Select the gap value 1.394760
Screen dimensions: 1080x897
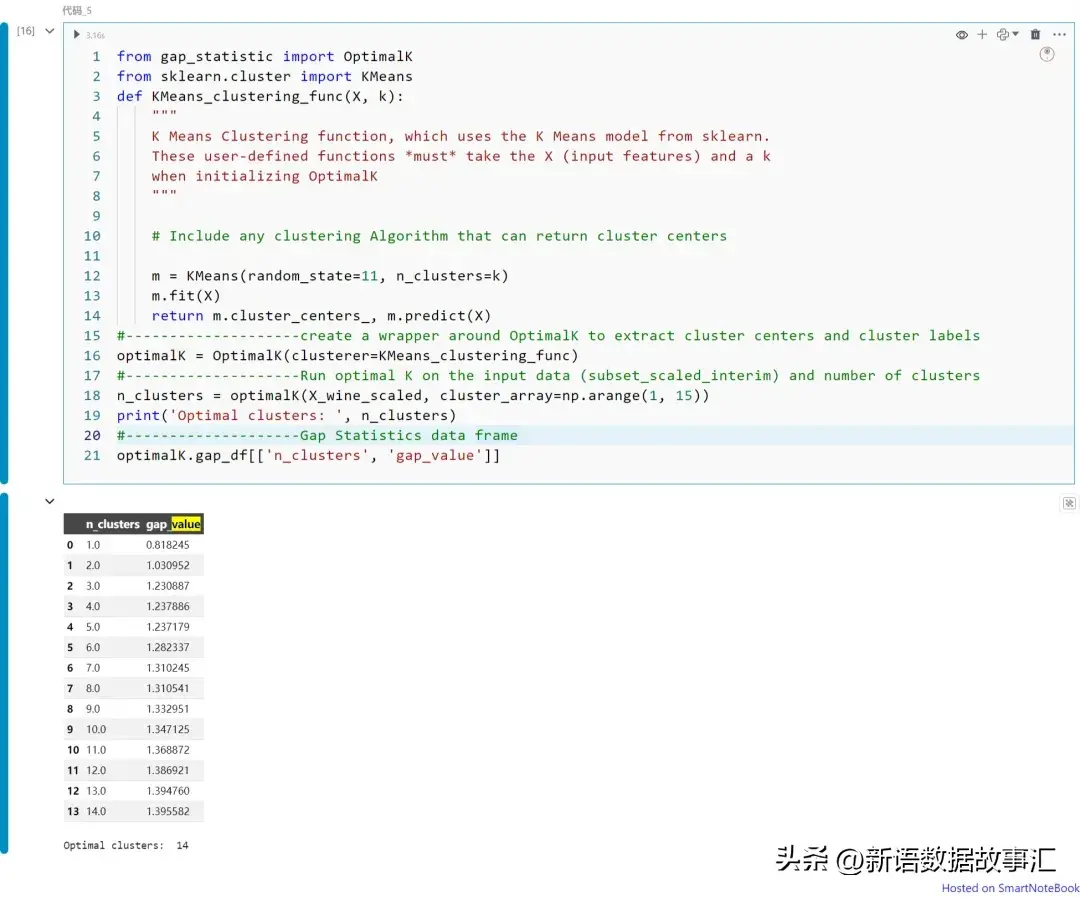click(x=167, y=791)
